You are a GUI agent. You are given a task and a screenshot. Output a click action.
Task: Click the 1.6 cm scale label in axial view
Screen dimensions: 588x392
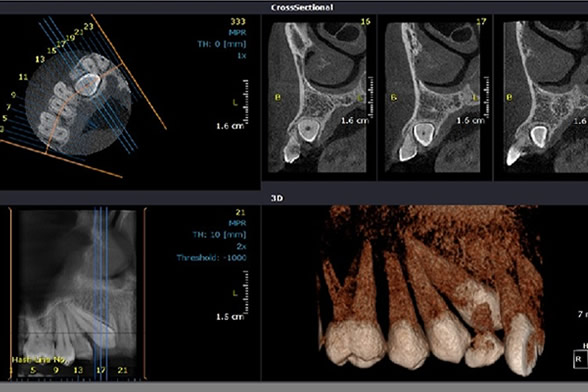pos(230,126)
